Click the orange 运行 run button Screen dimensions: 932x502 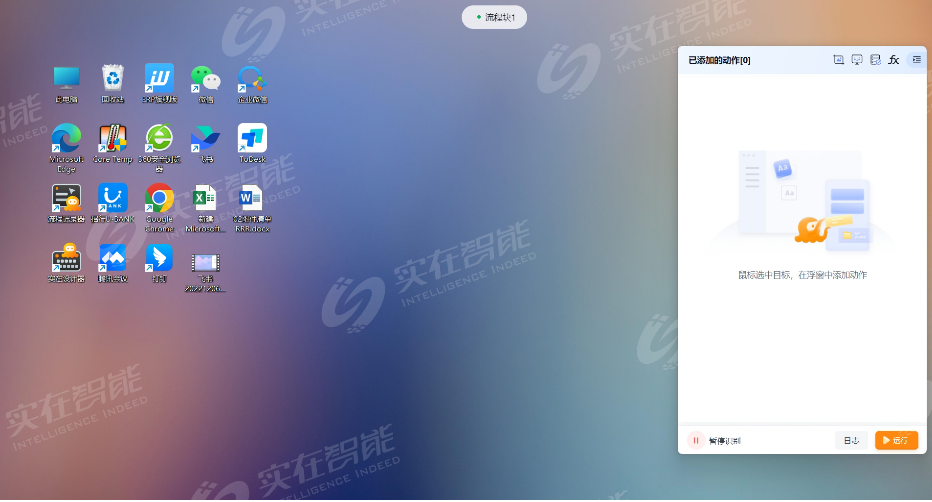coord(896,440)
